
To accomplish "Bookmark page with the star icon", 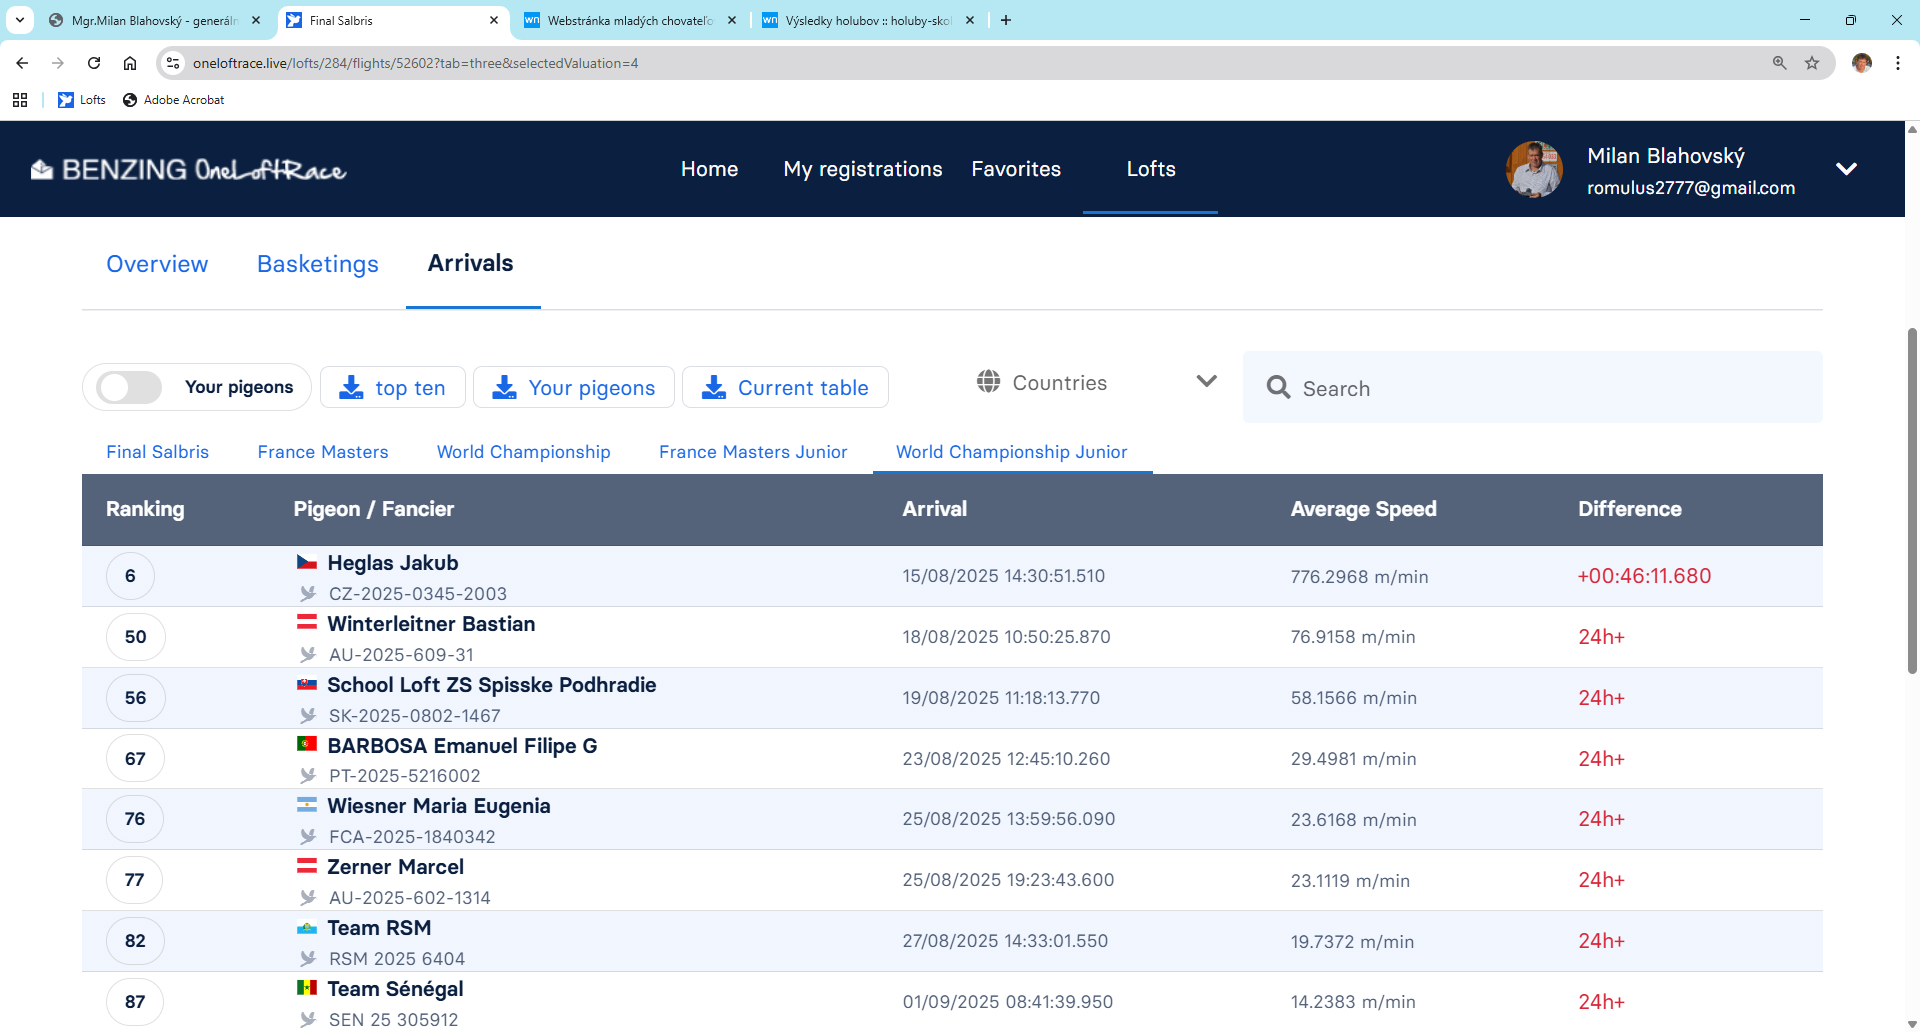I will coord(1812,63).
